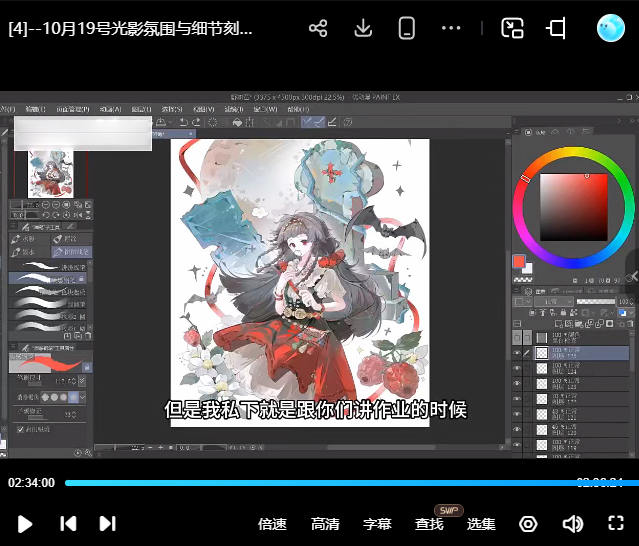Click the user avatar bubble
The image size is (639, 546).
[610, 28]
